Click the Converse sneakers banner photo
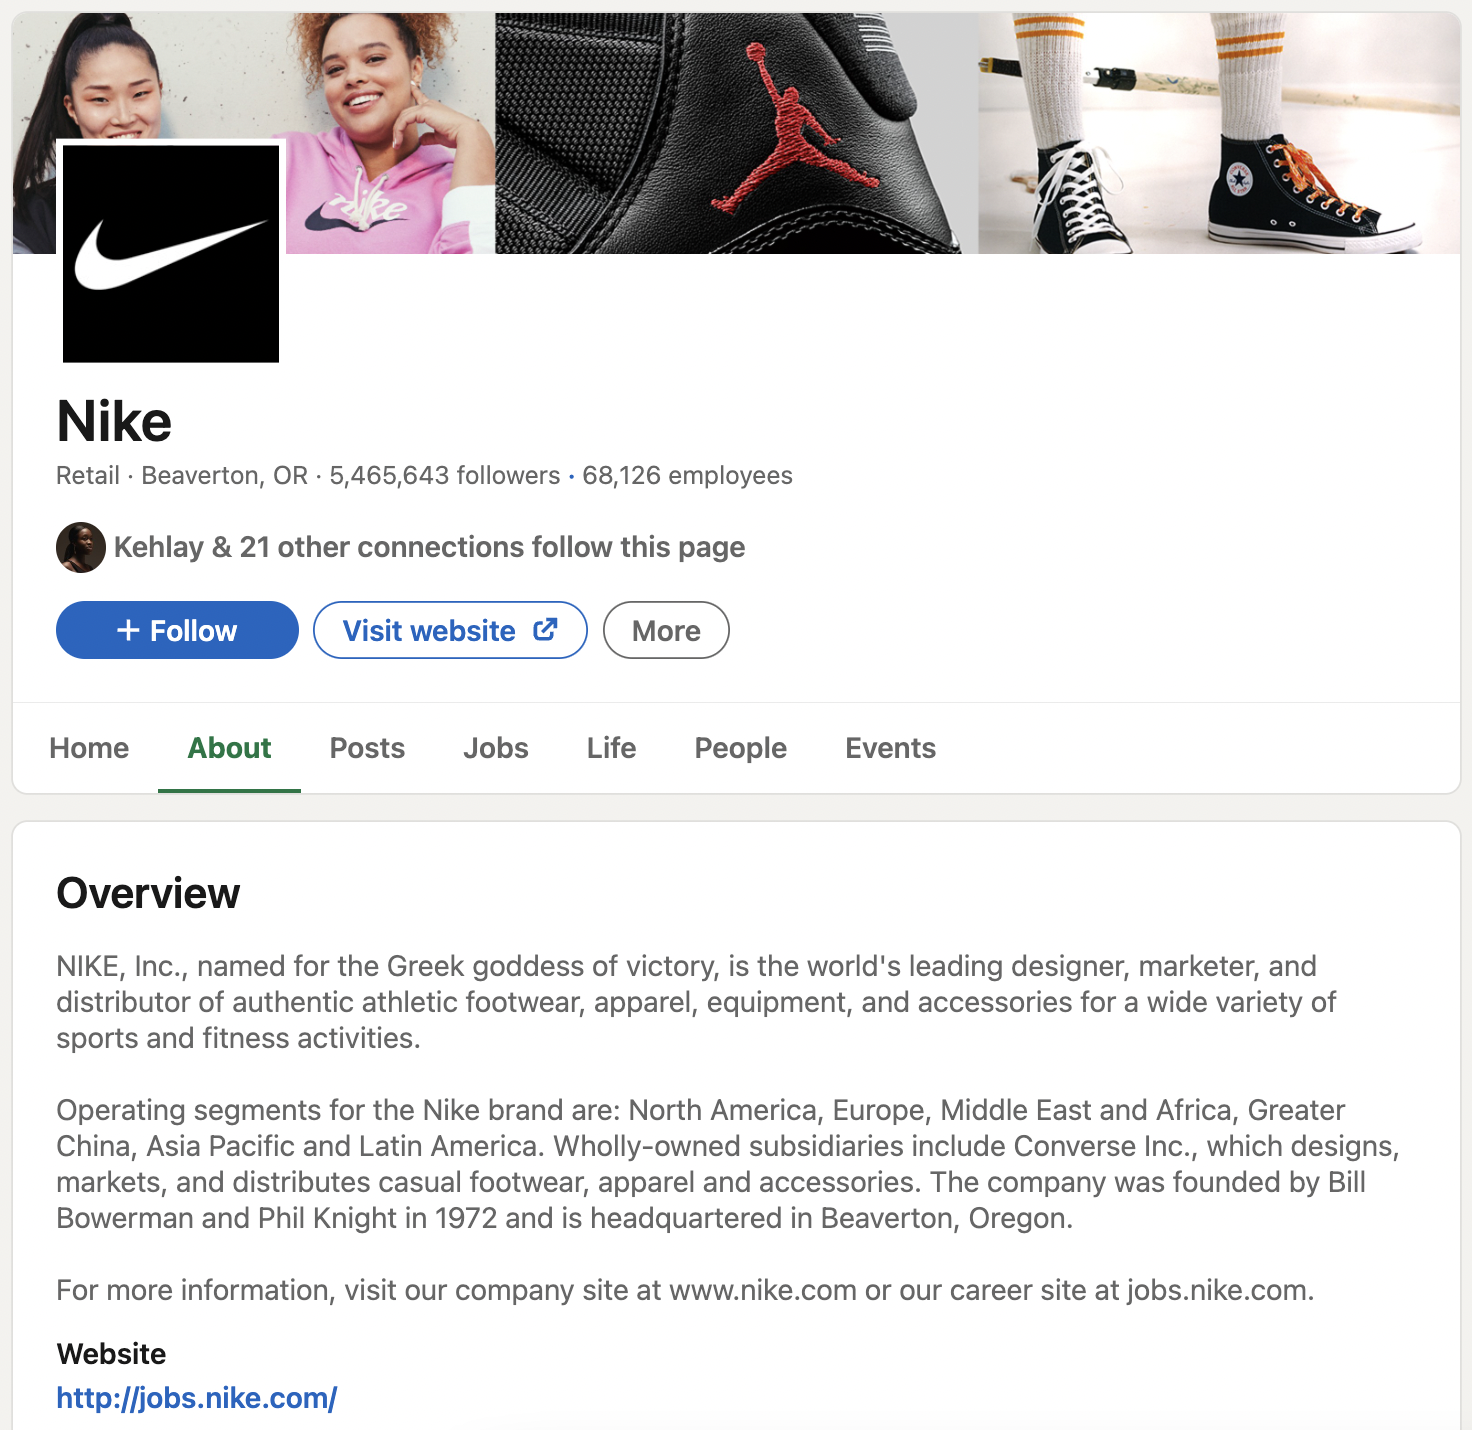This screenshot has height=1430, width=1472. [1219, 133]
